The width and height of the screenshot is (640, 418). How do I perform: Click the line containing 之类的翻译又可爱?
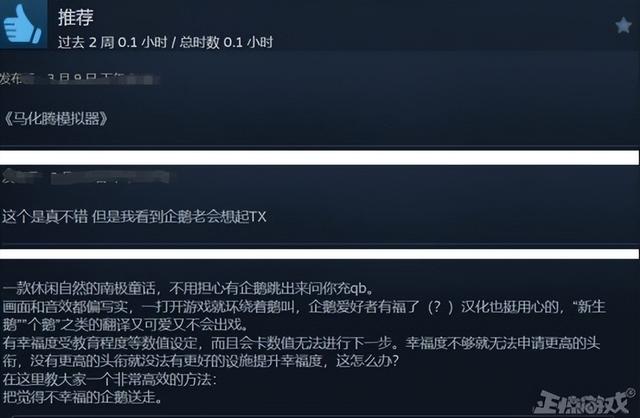[125, 325]
